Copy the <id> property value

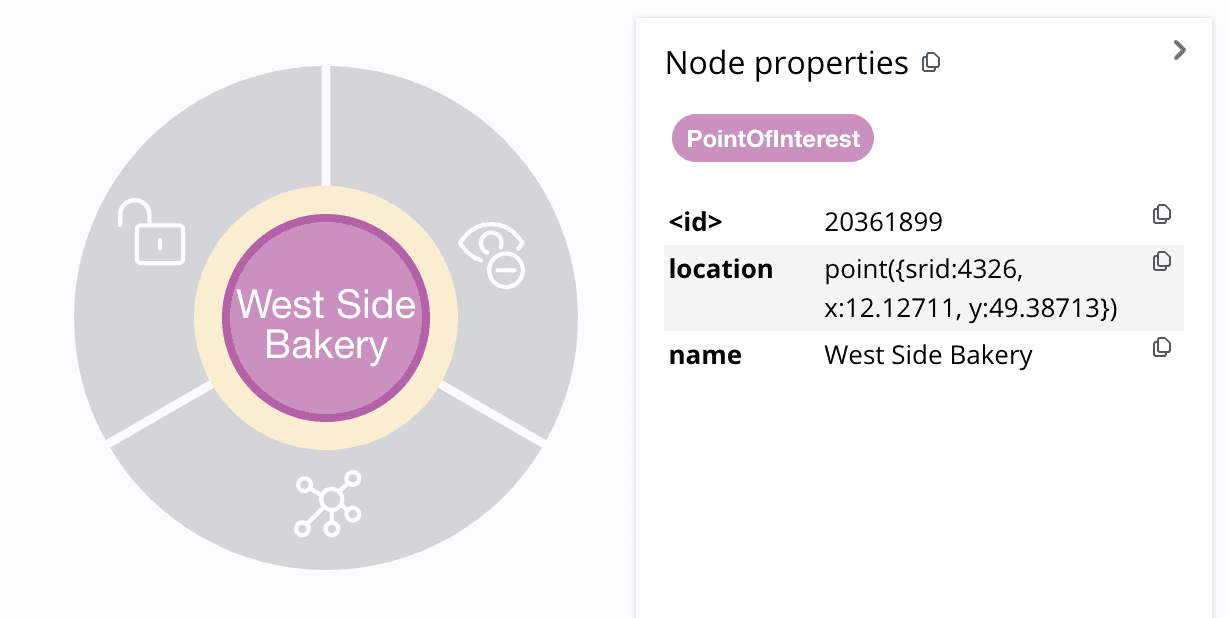(x=1162, y=215)
